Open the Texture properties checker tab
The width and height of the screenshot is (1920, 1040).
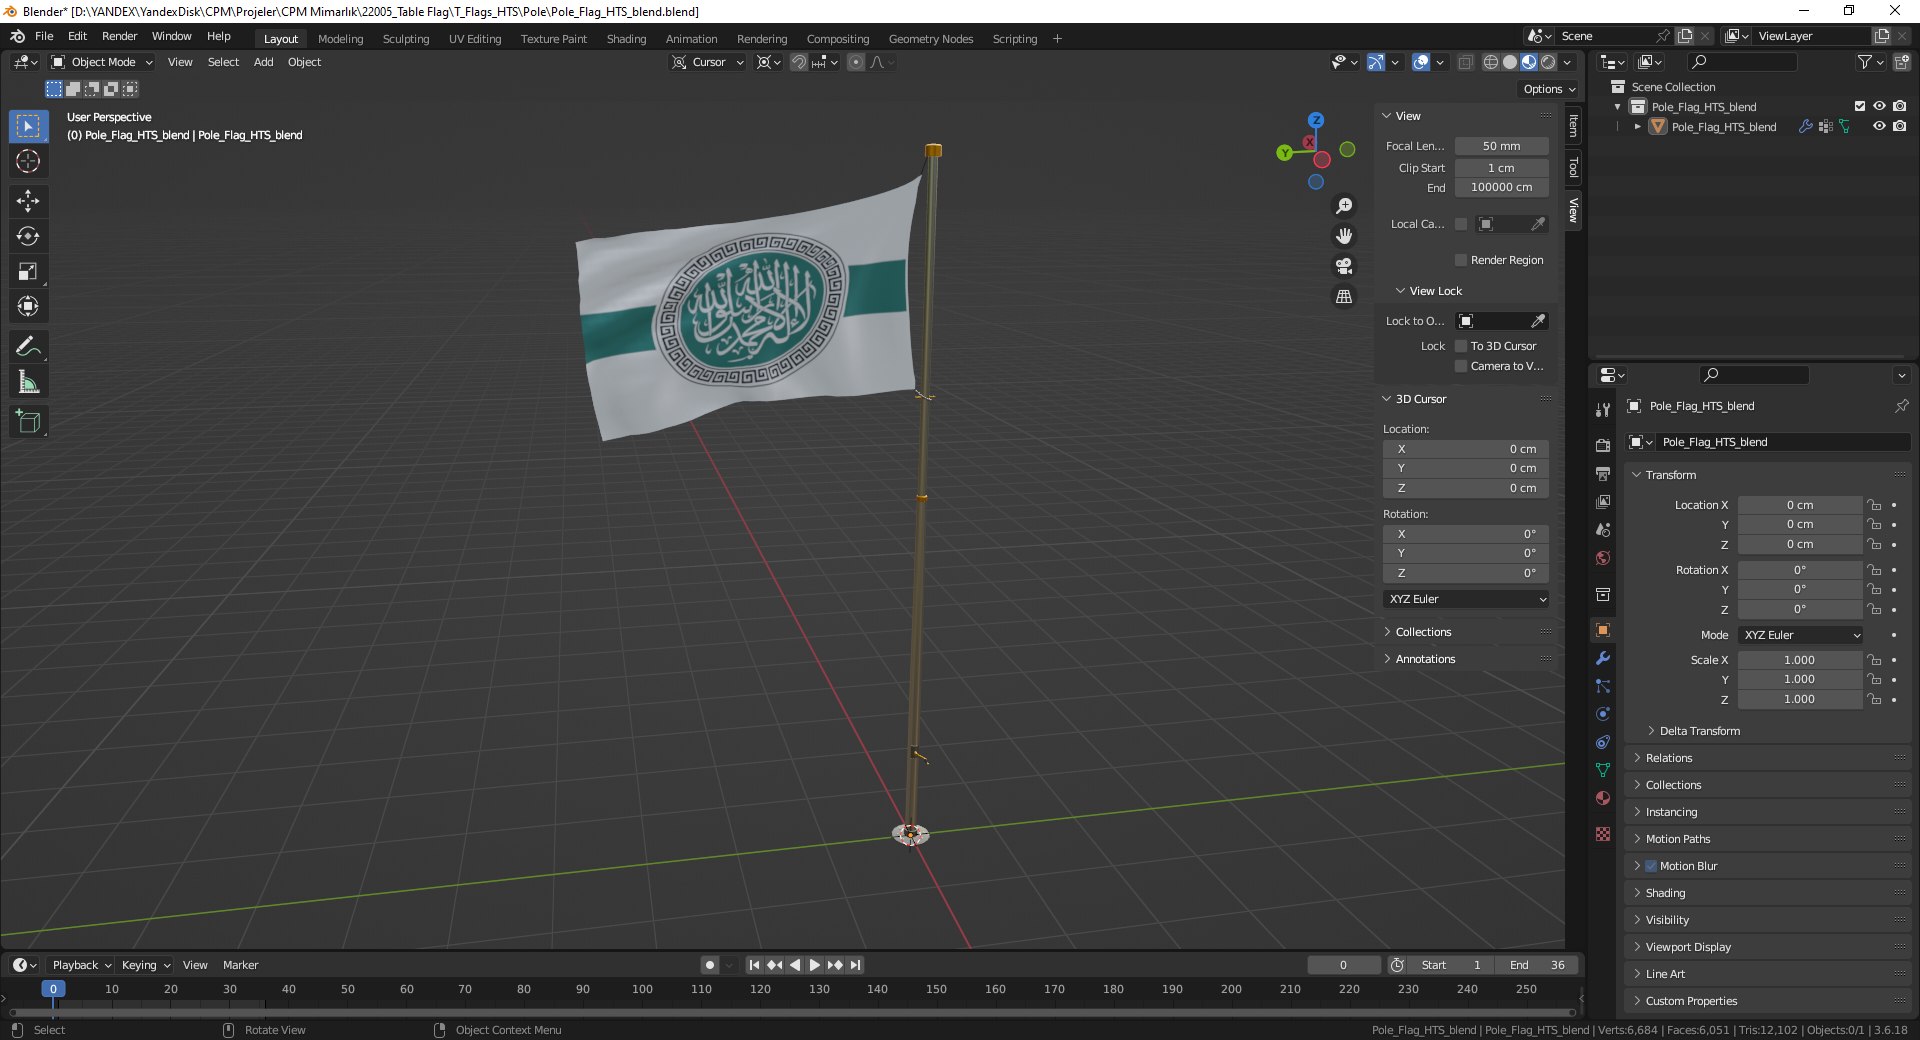(1603, 834)
